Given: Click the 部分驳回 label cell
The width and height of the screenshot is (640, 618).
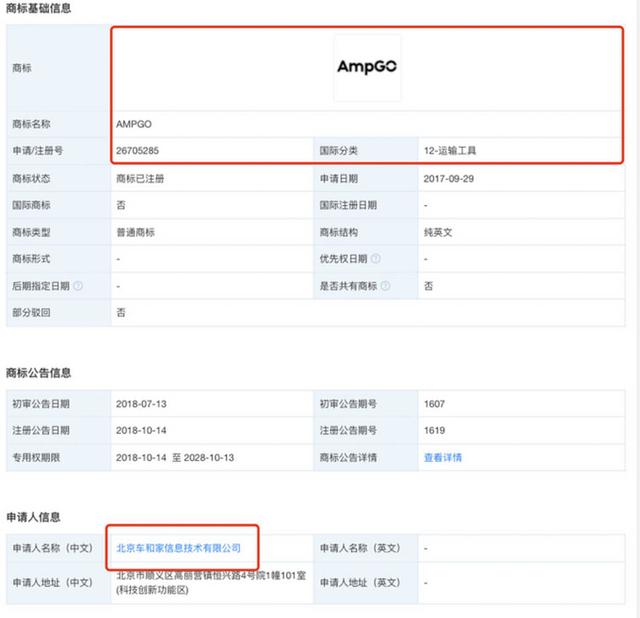Looking at the screenshot, I should pos(59,312).
